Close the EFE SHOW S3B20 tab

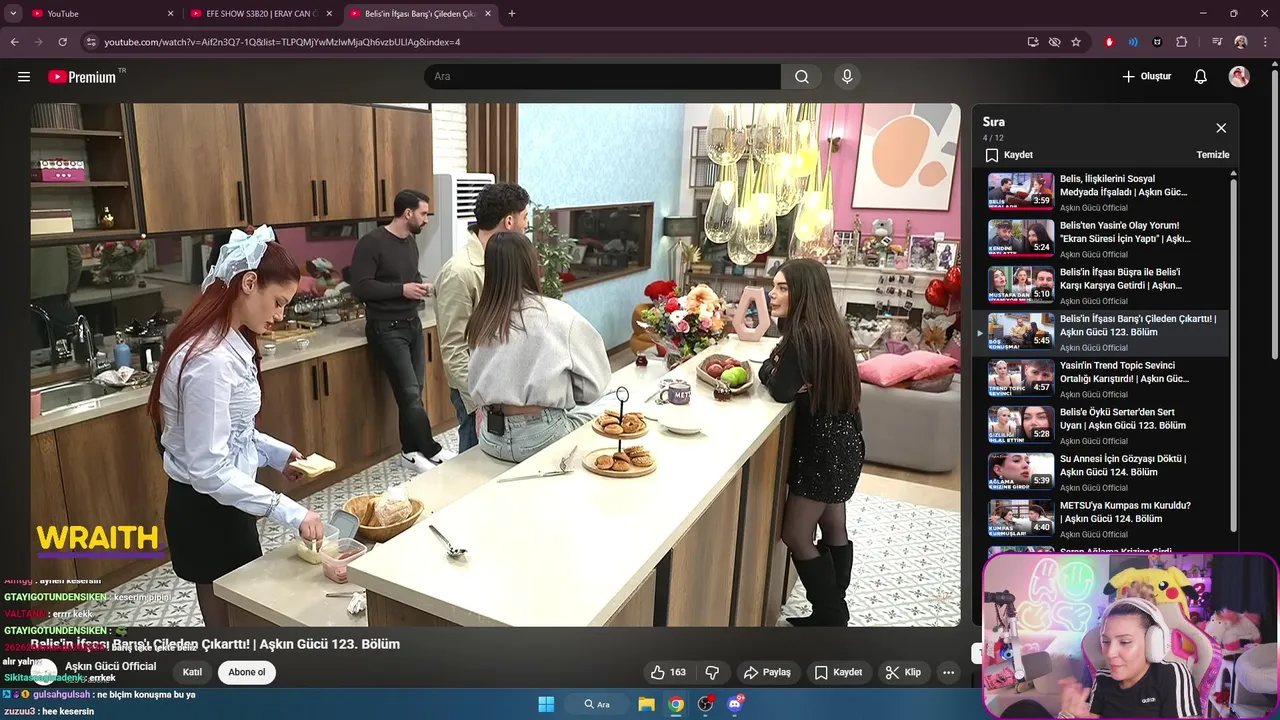pyautogui.click(x=329, y=14)
